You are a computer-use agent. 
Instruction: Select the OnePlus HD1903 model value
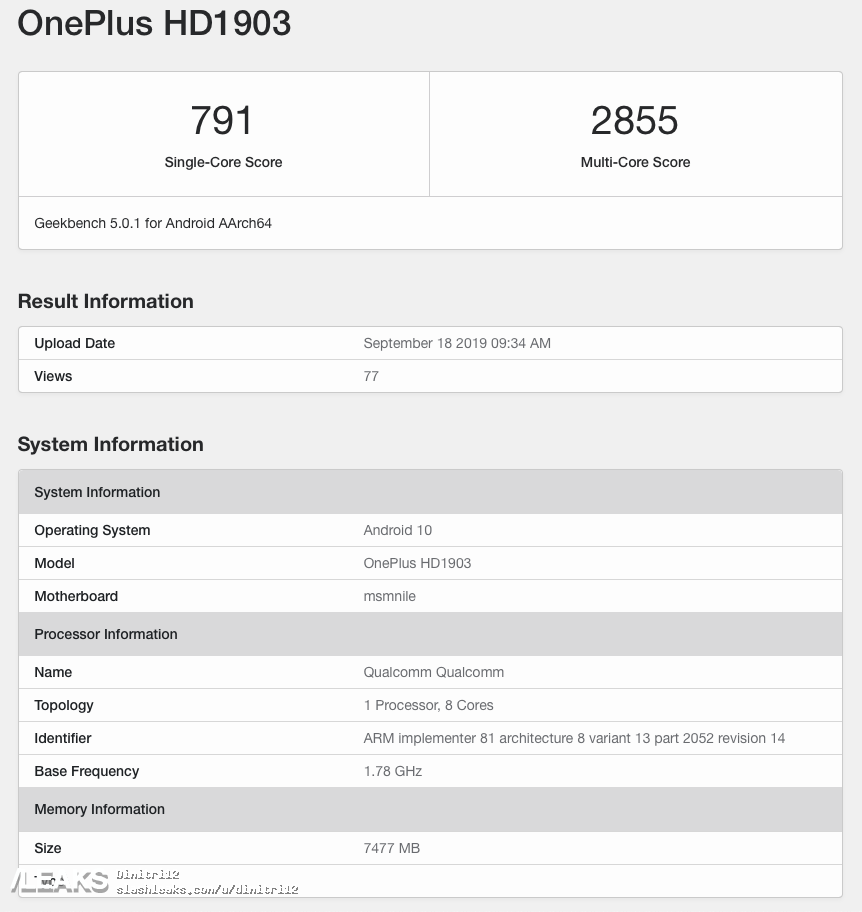417,564
